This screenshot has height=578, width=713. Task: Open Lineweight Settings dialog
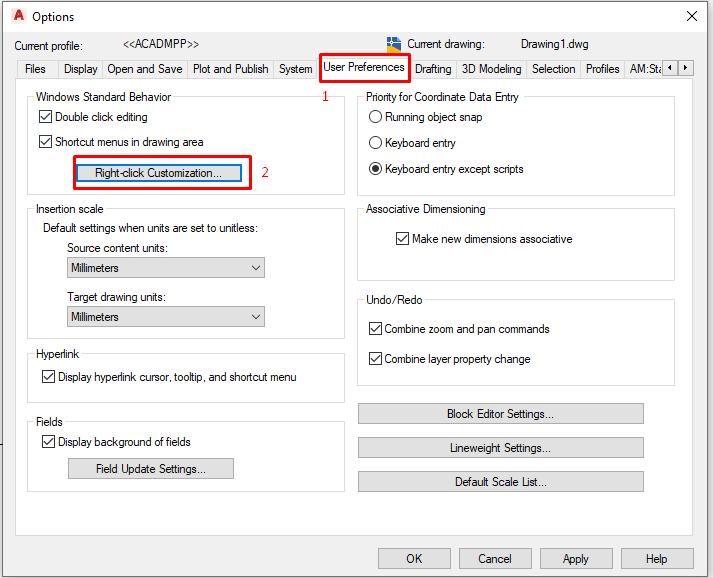[x=500, y=448]
